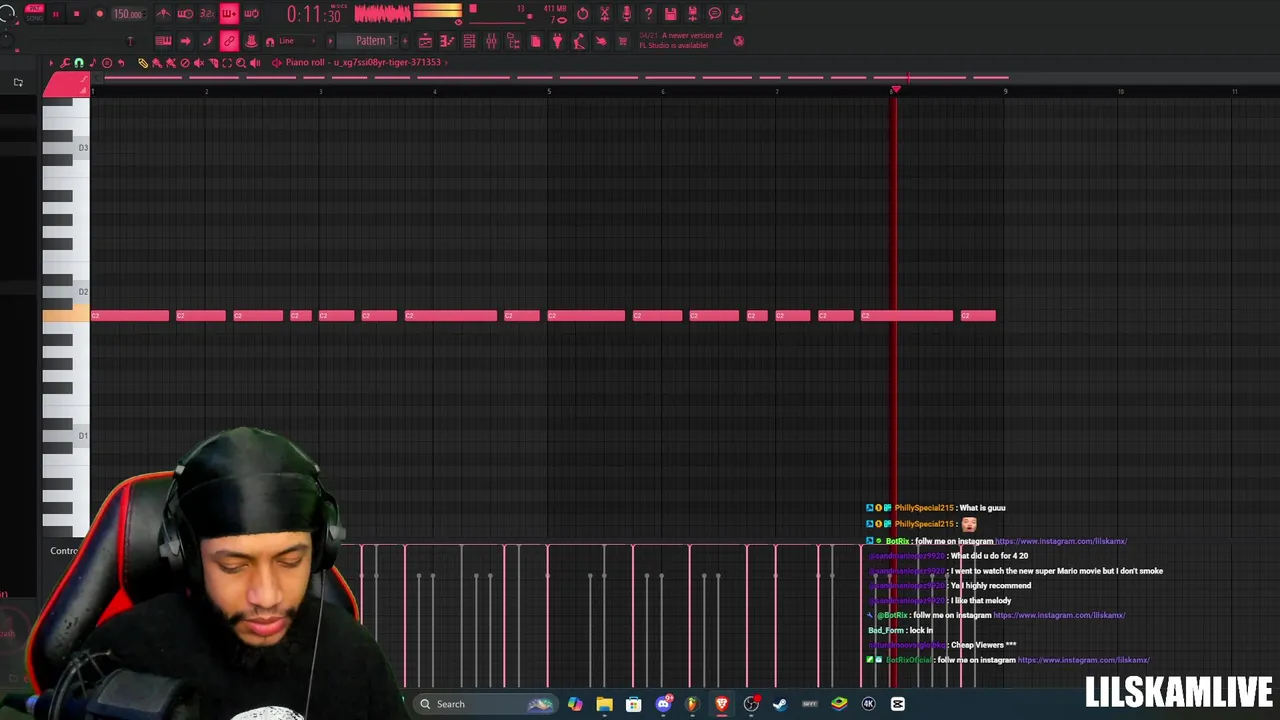Toggle loop recording button
Viewport: 1280px width, 720px height.
(x=251, y=14)
